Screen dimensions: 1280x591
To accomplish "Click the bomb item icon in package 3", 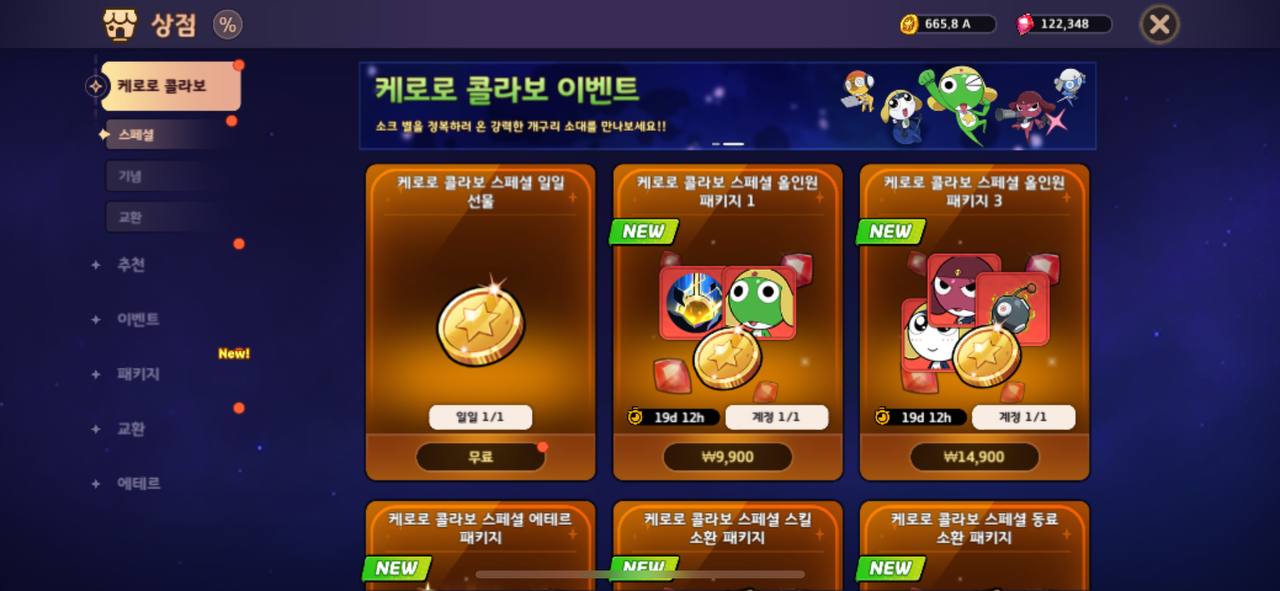I will tap(1013, 309).
